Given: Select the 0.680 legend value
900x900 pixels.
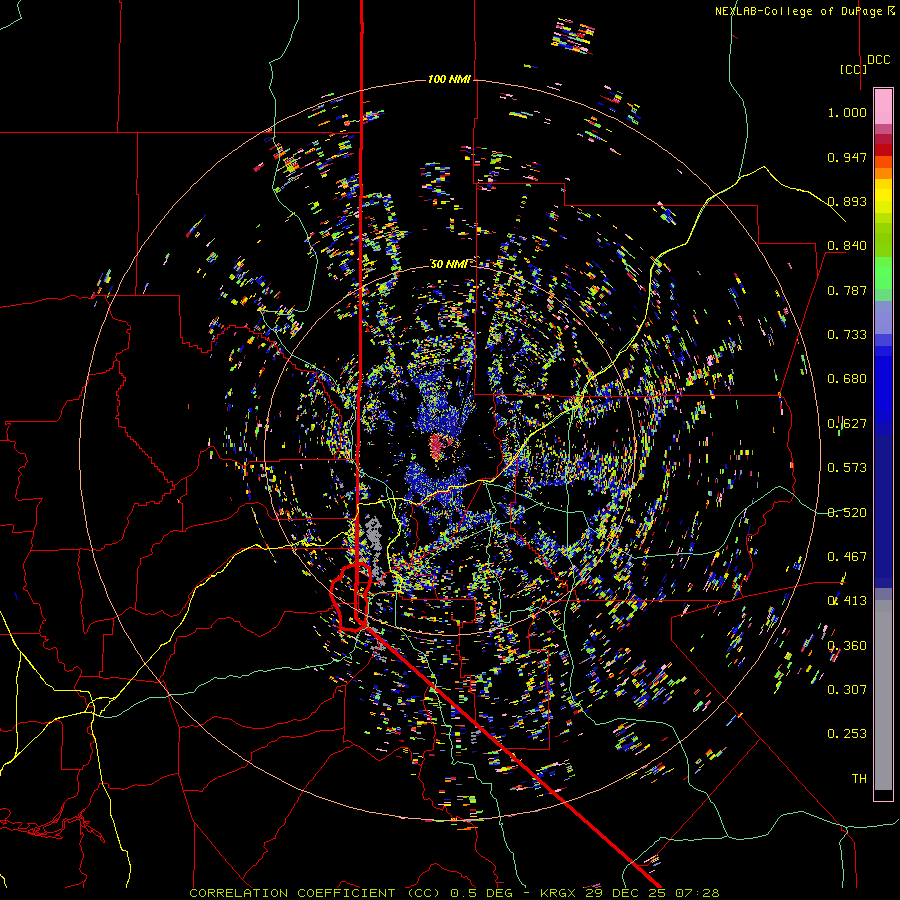Looking at the screenshot, I should (847, 379).
